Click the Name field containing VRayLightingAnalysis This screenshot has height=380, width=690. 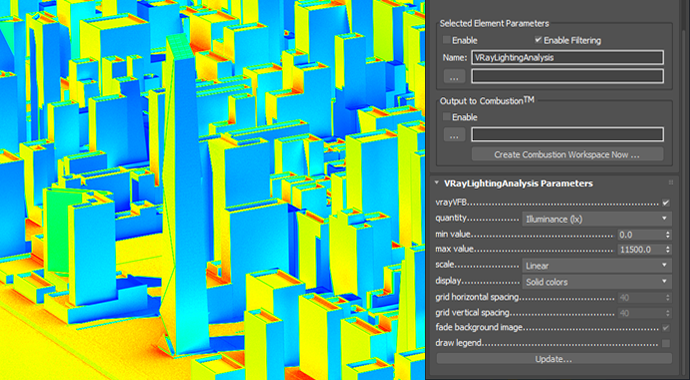click(567, 58)
